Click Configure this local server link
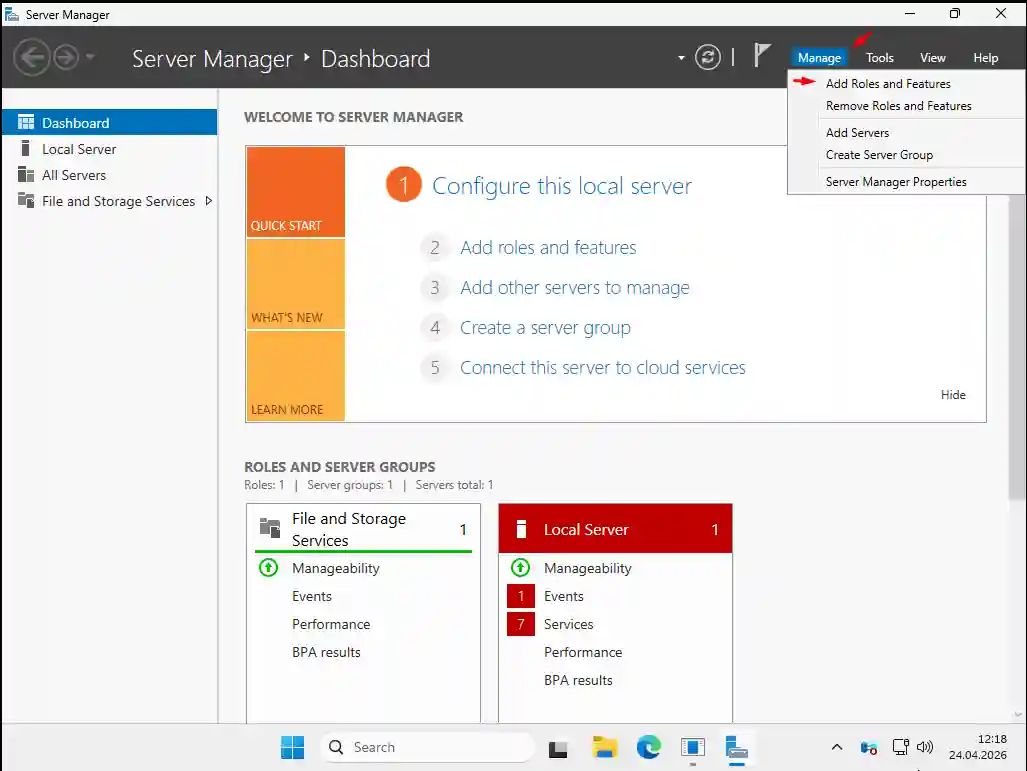The width and height of the screenshot is (1027, 771). [x=561, y=186]
